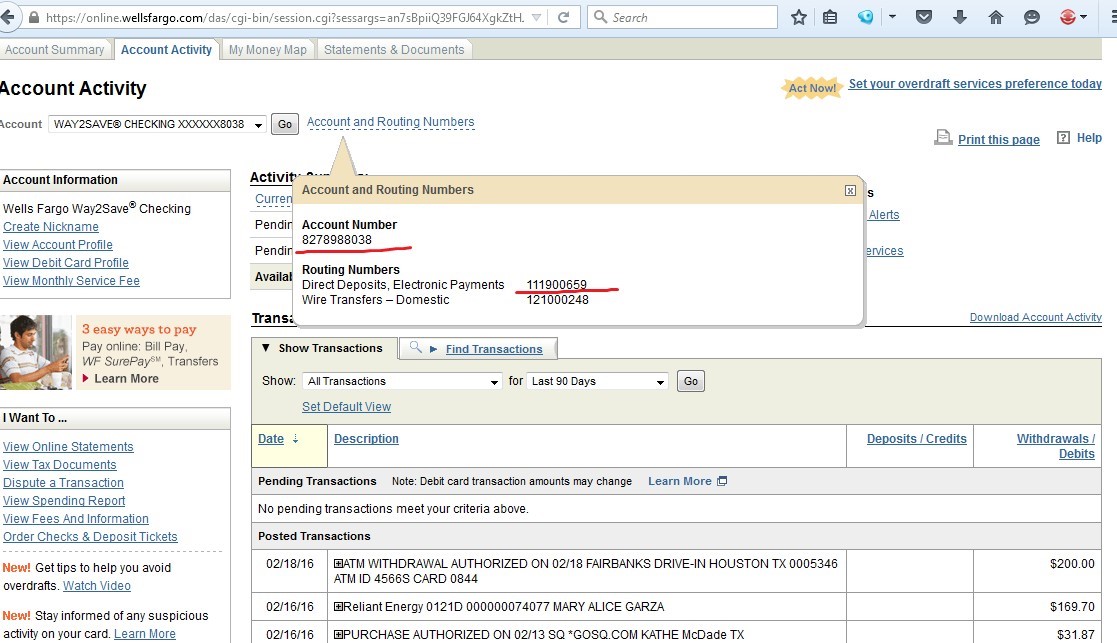Go to browser home icon

coord(995,17)
